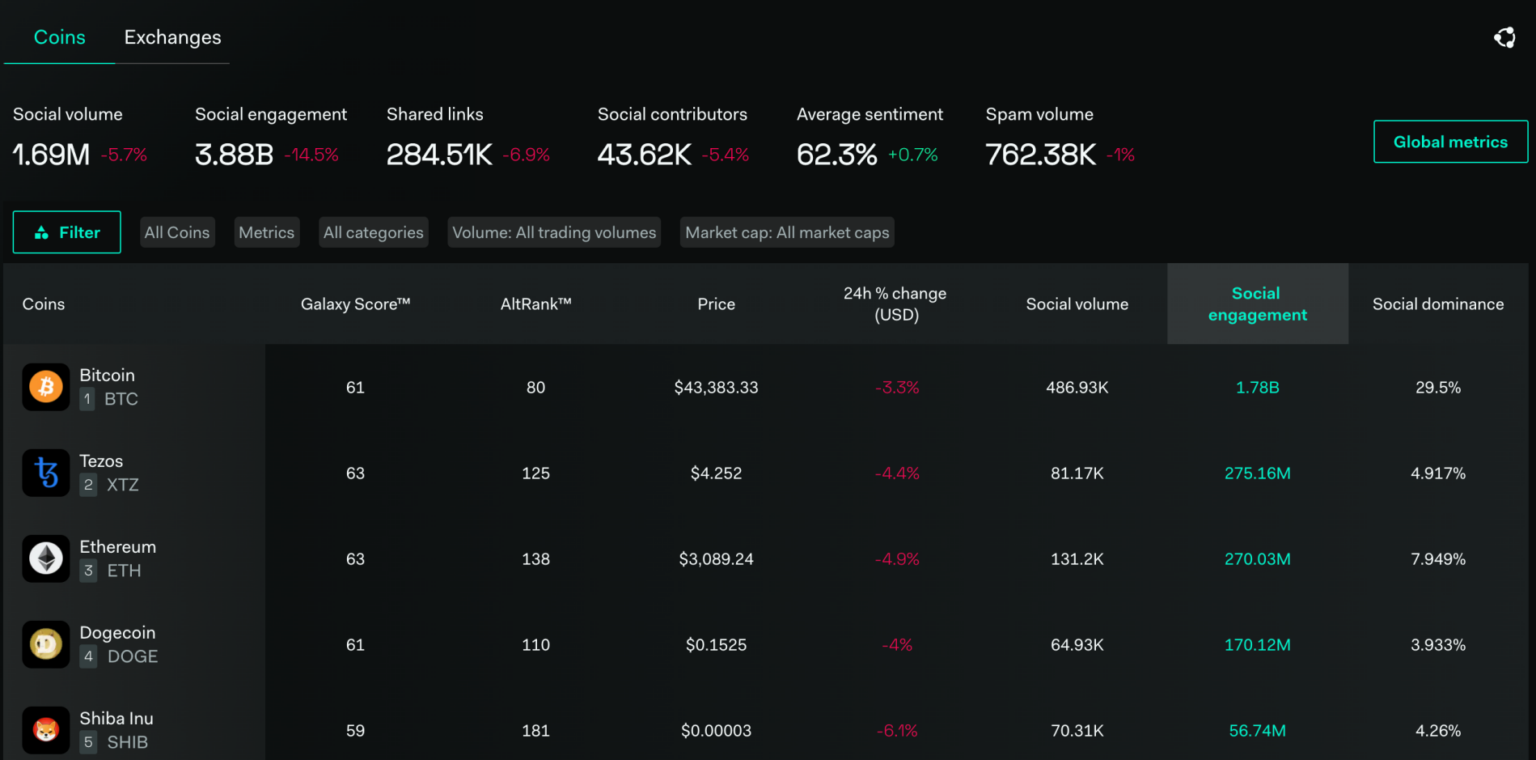
Task: Click the Tezos coin logo icon
Action: [46, 473]
